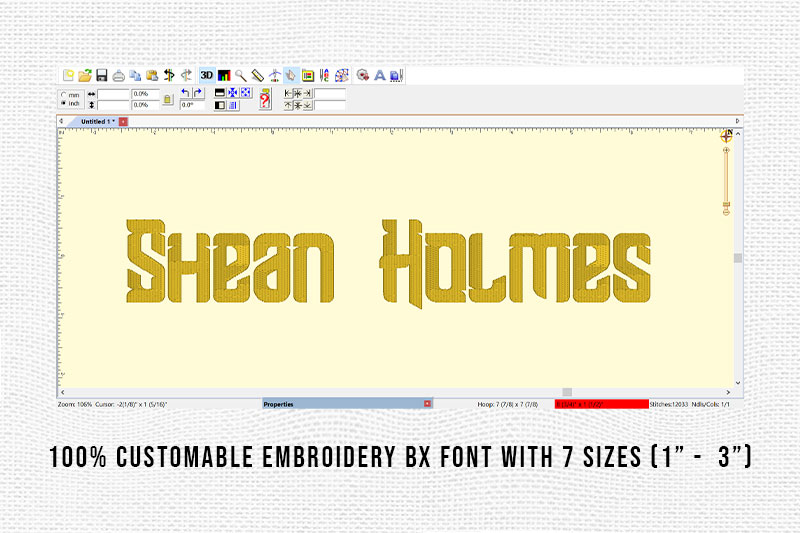Screen dimensions: 800x533
Task: Click the align left edge icon
Action: (288, 93)
